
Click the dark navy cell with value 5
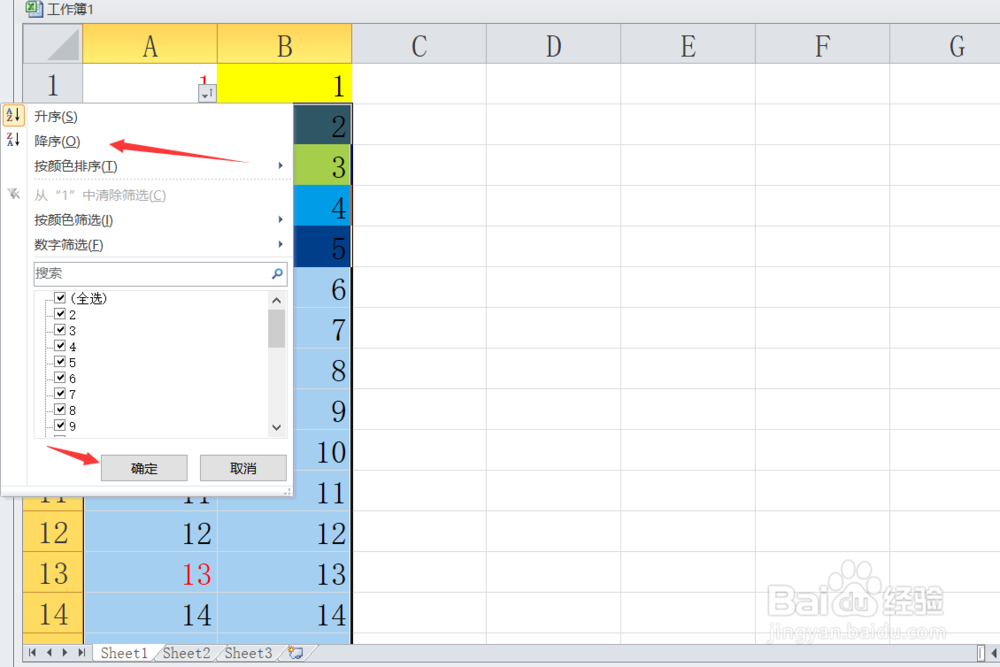click(322, 247)
